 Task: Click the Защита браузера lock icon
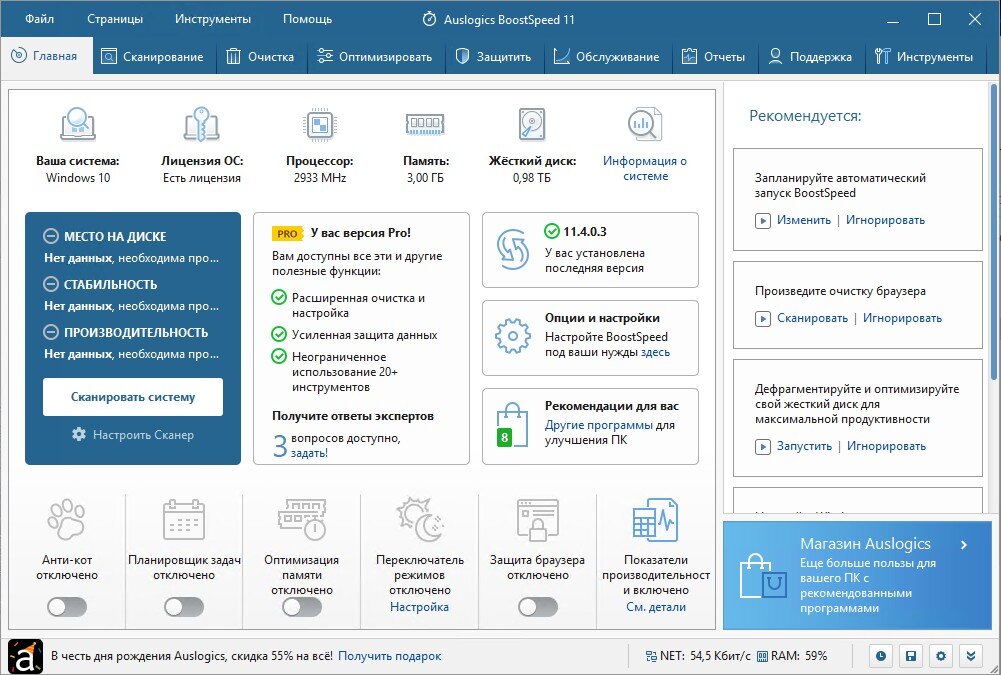pos(538,520)
